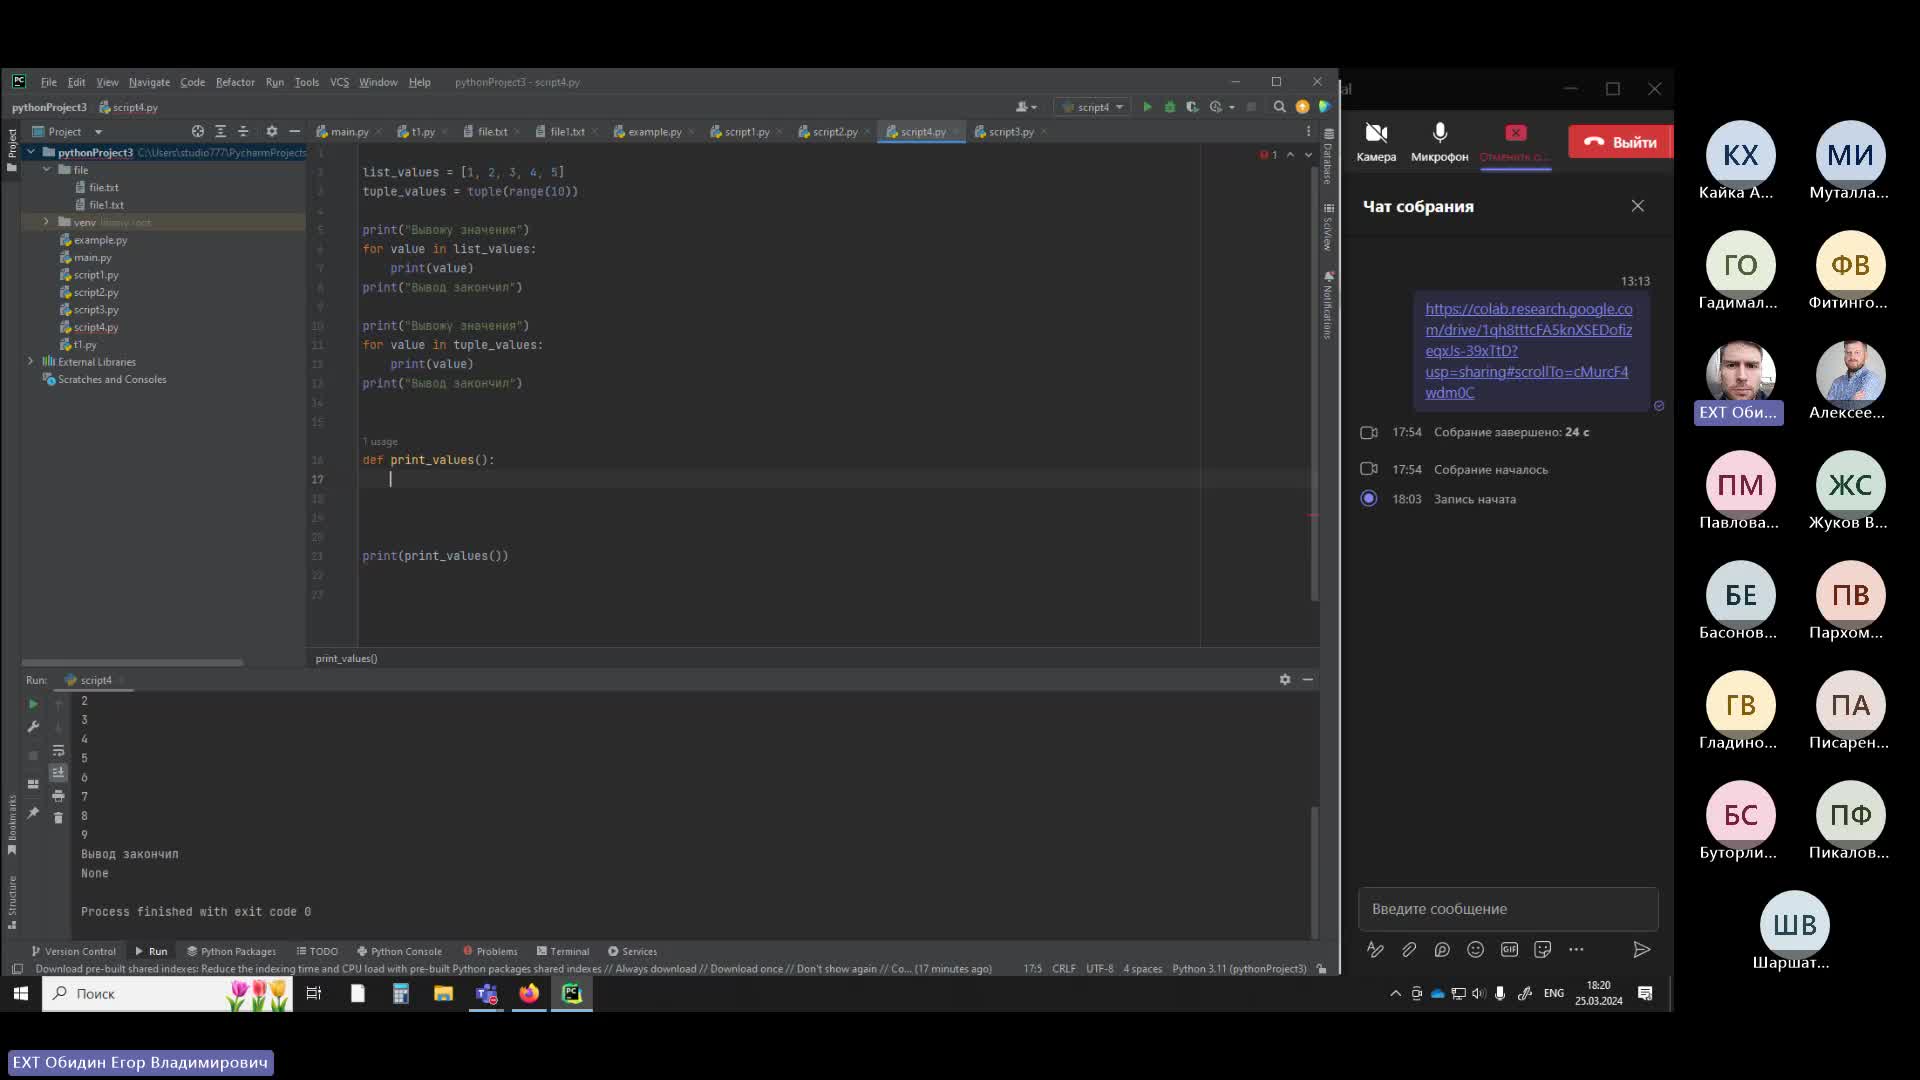
Task: Toggle the Structure side tool button
Action: coord(12,901)
